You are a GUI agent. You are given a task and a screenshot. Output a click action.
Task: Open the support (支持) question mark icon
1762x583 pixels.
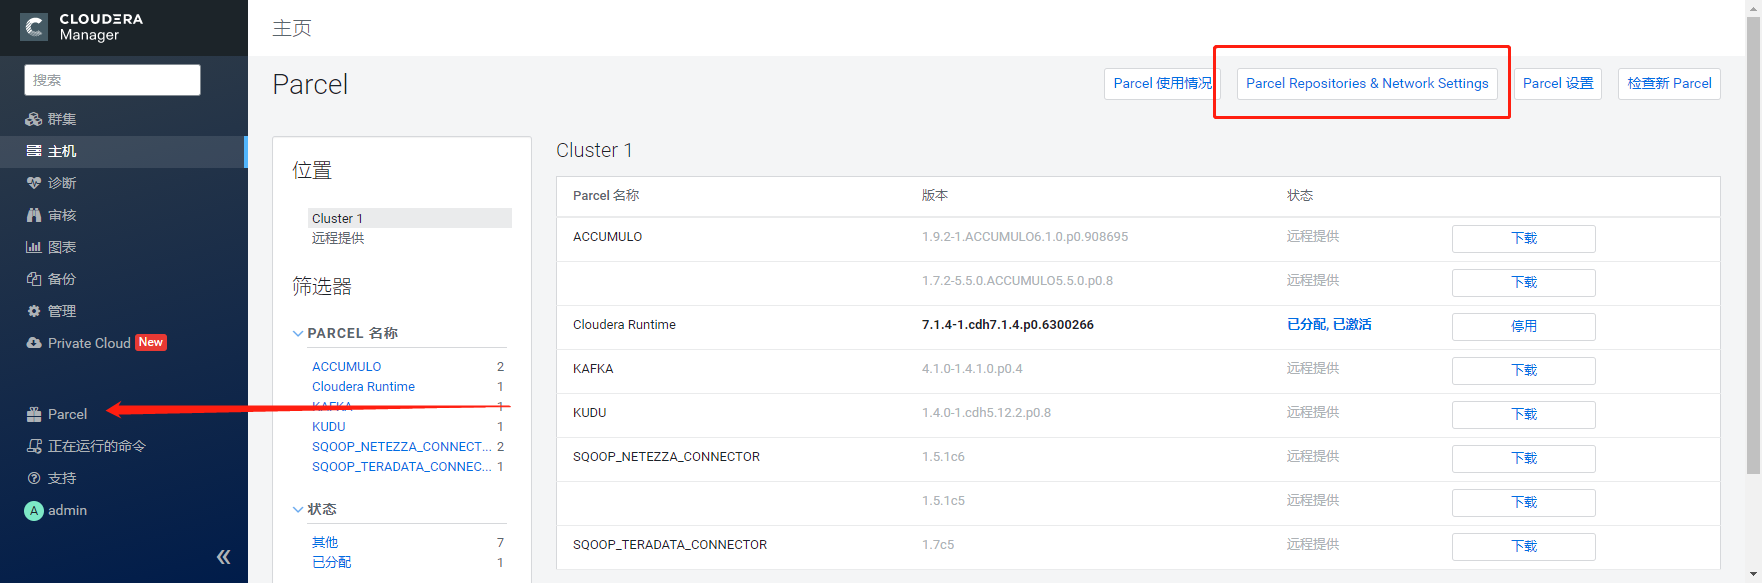point(34,478)
